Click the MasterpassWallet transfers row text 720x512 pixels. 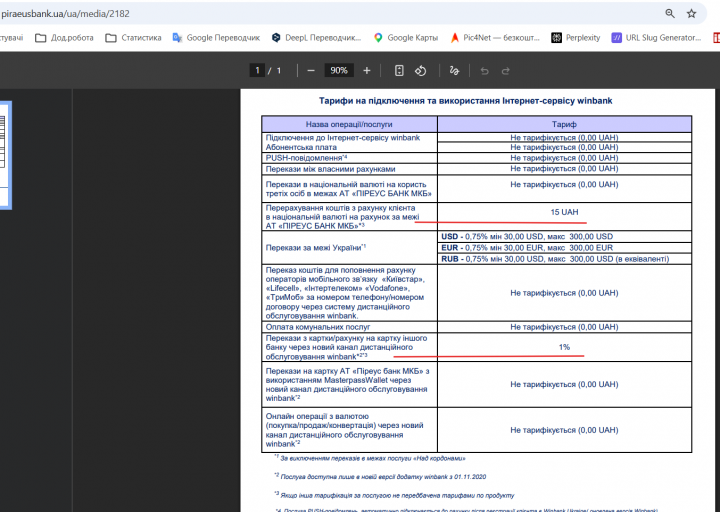pos(348,384)
